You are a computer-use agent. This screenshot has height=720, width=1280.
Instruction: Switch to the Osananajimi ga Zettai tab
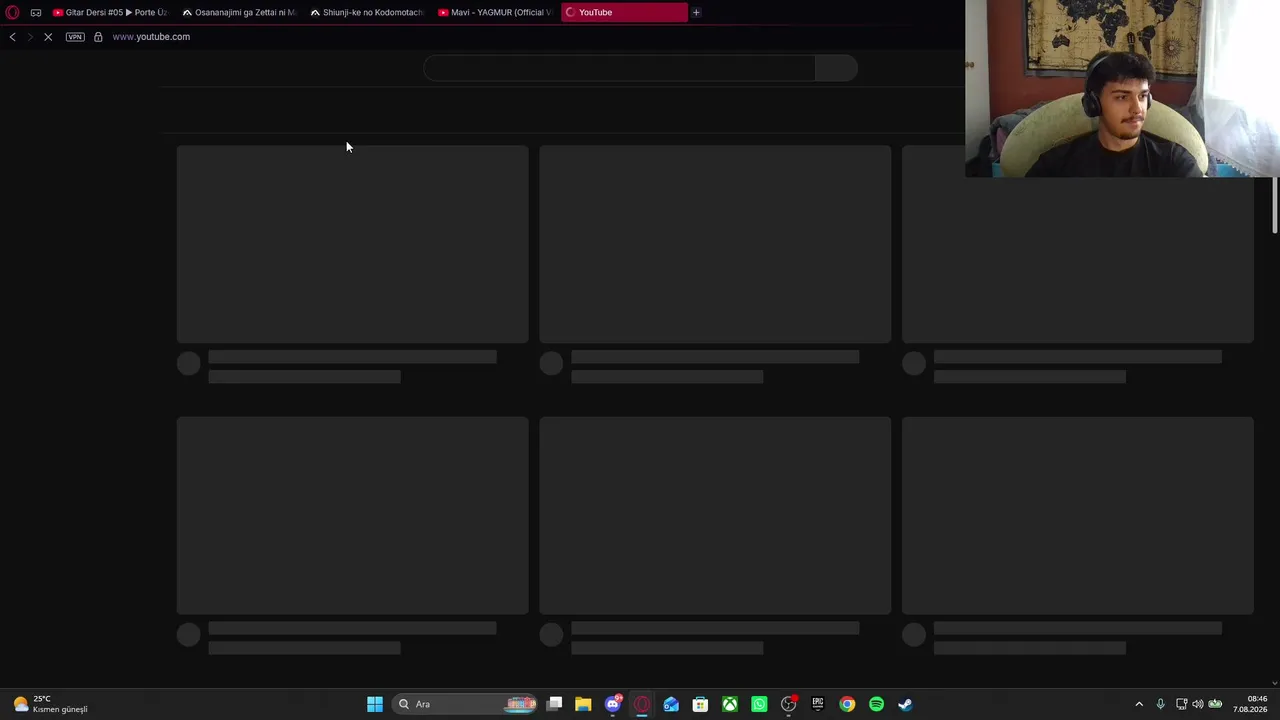(x=239, y=12)
